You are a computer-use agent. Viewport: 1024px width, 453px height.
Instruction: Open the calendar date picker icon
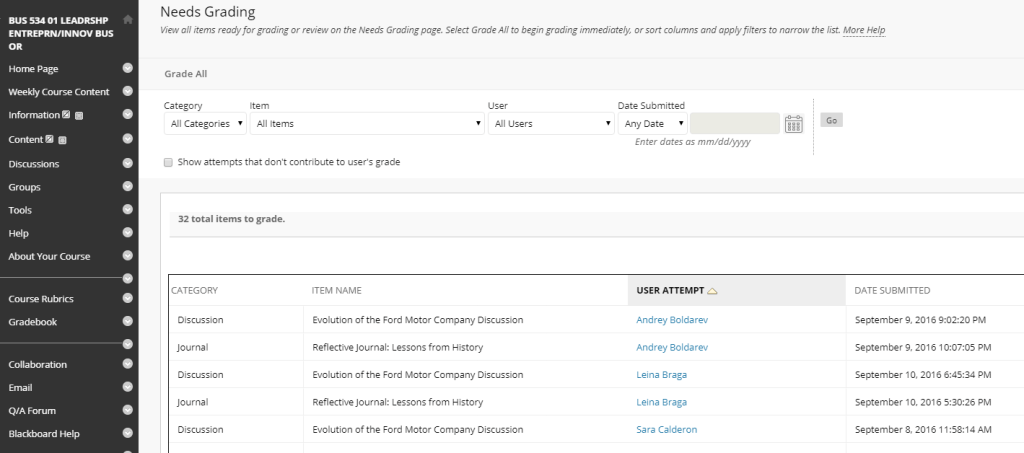793,124
